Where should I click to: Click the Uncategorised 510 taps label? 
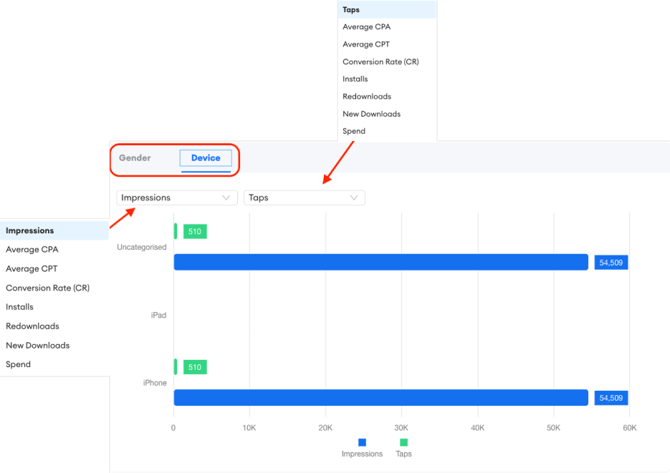click(x=195, y=231)
